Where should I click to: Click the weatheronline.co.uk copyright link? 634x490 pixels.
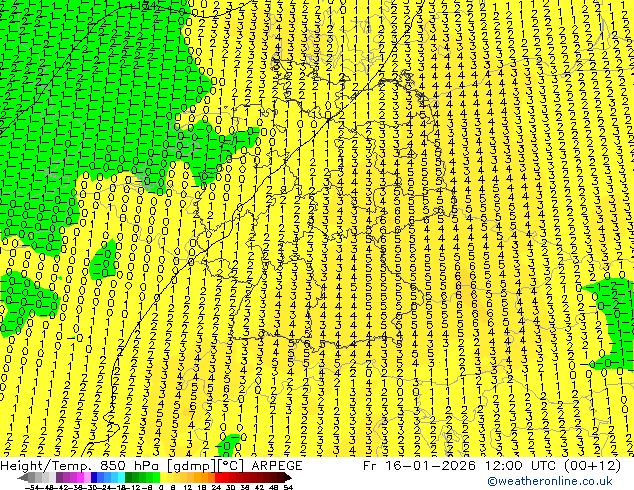550,481
